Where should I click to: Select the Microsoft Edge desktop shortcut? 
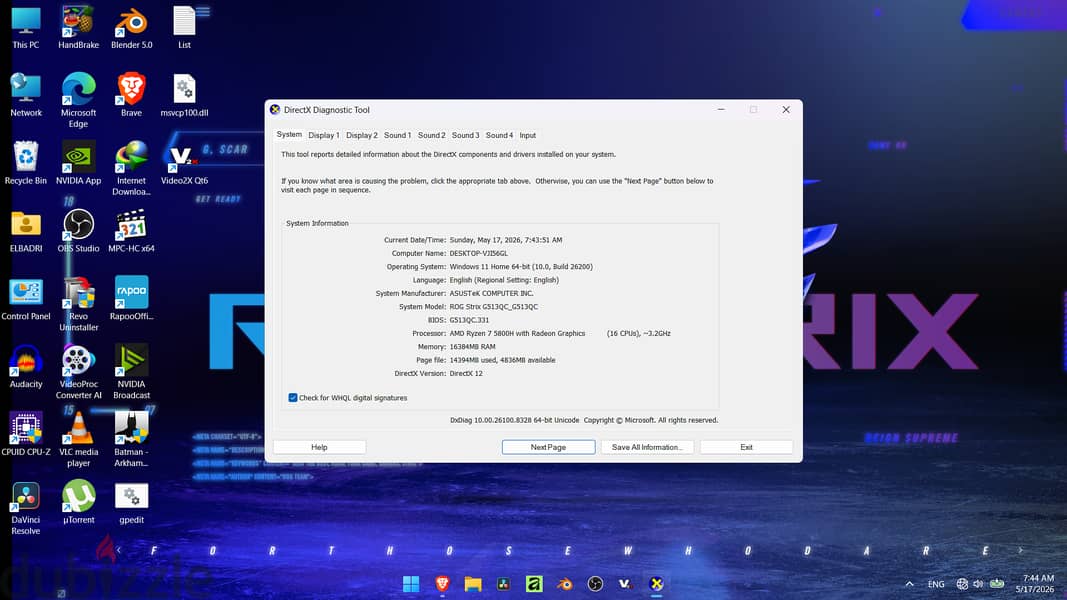pos(78,100)
